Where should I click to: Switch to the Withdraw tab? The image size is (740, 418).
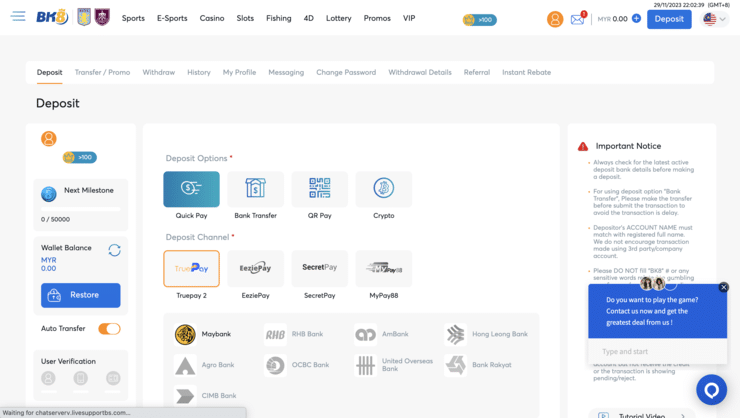point(159,73)
